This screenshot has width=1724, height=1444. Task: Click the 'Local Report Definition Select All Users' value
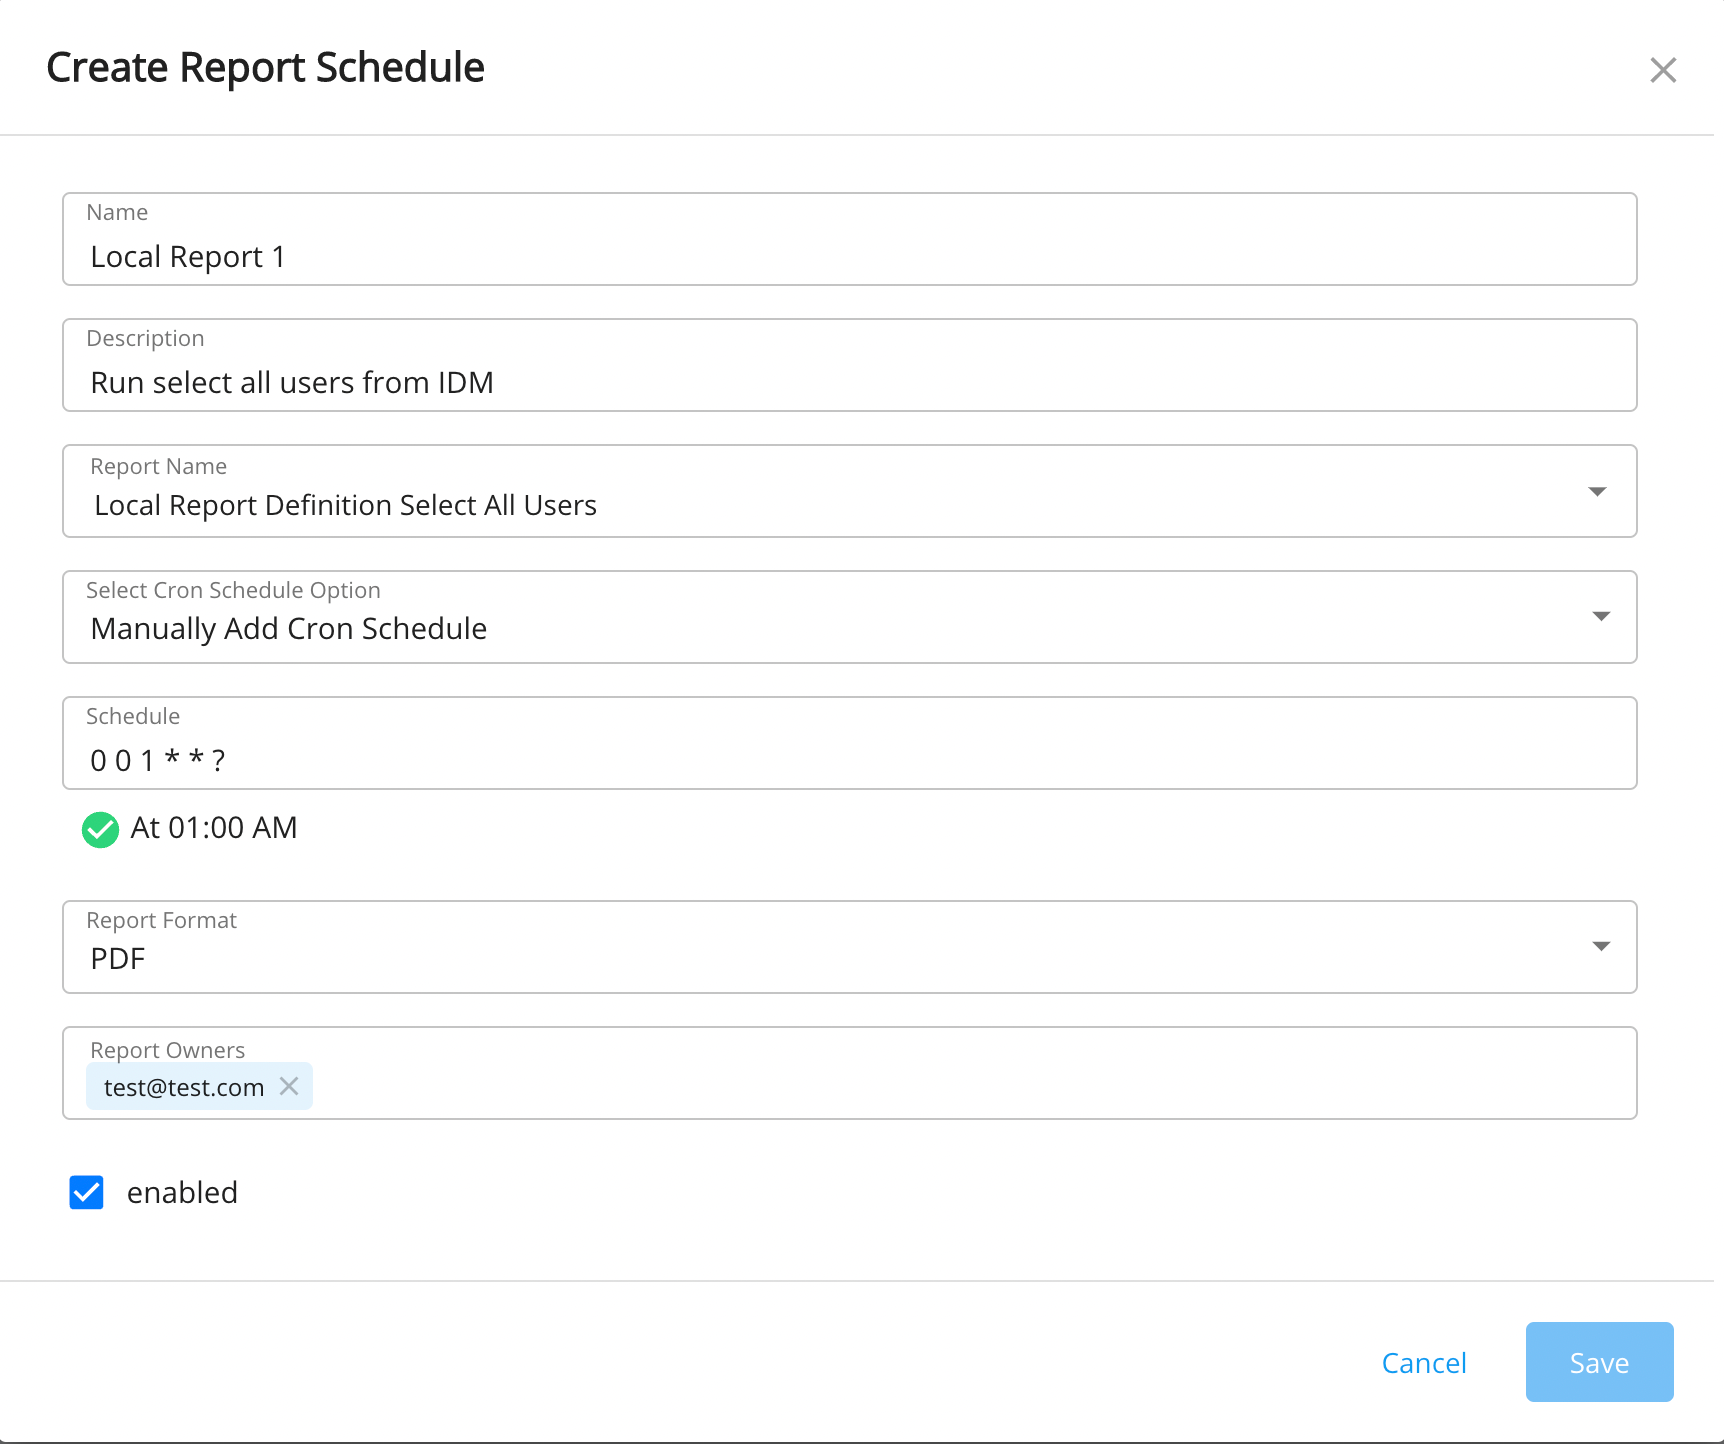tap(345, 505)
